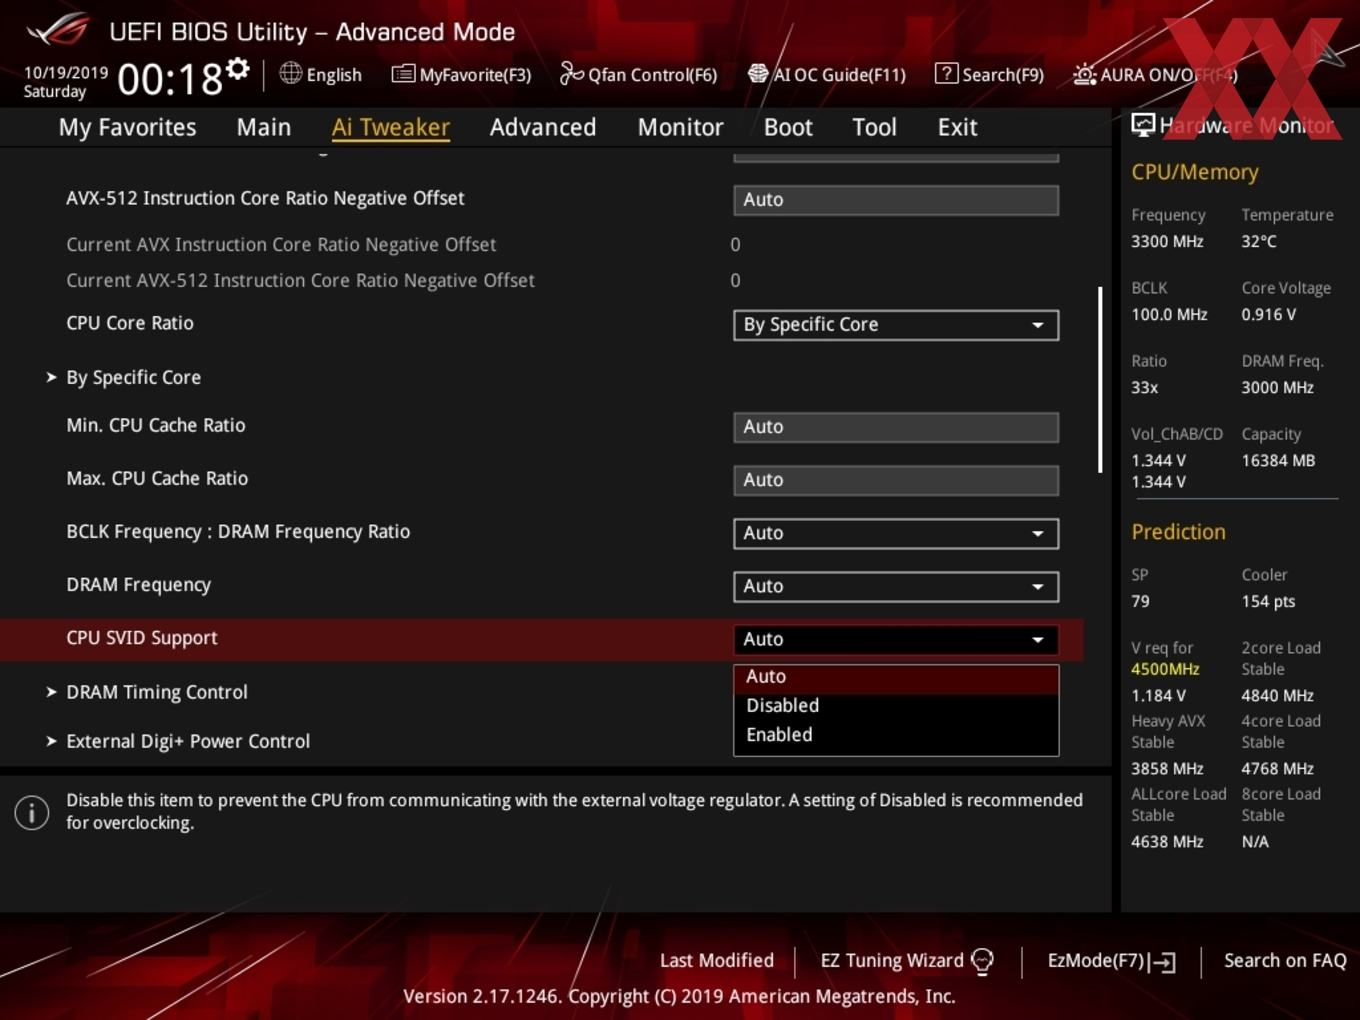
Task: Open Search(F9) question mark icon
Action: pos(946,73)
